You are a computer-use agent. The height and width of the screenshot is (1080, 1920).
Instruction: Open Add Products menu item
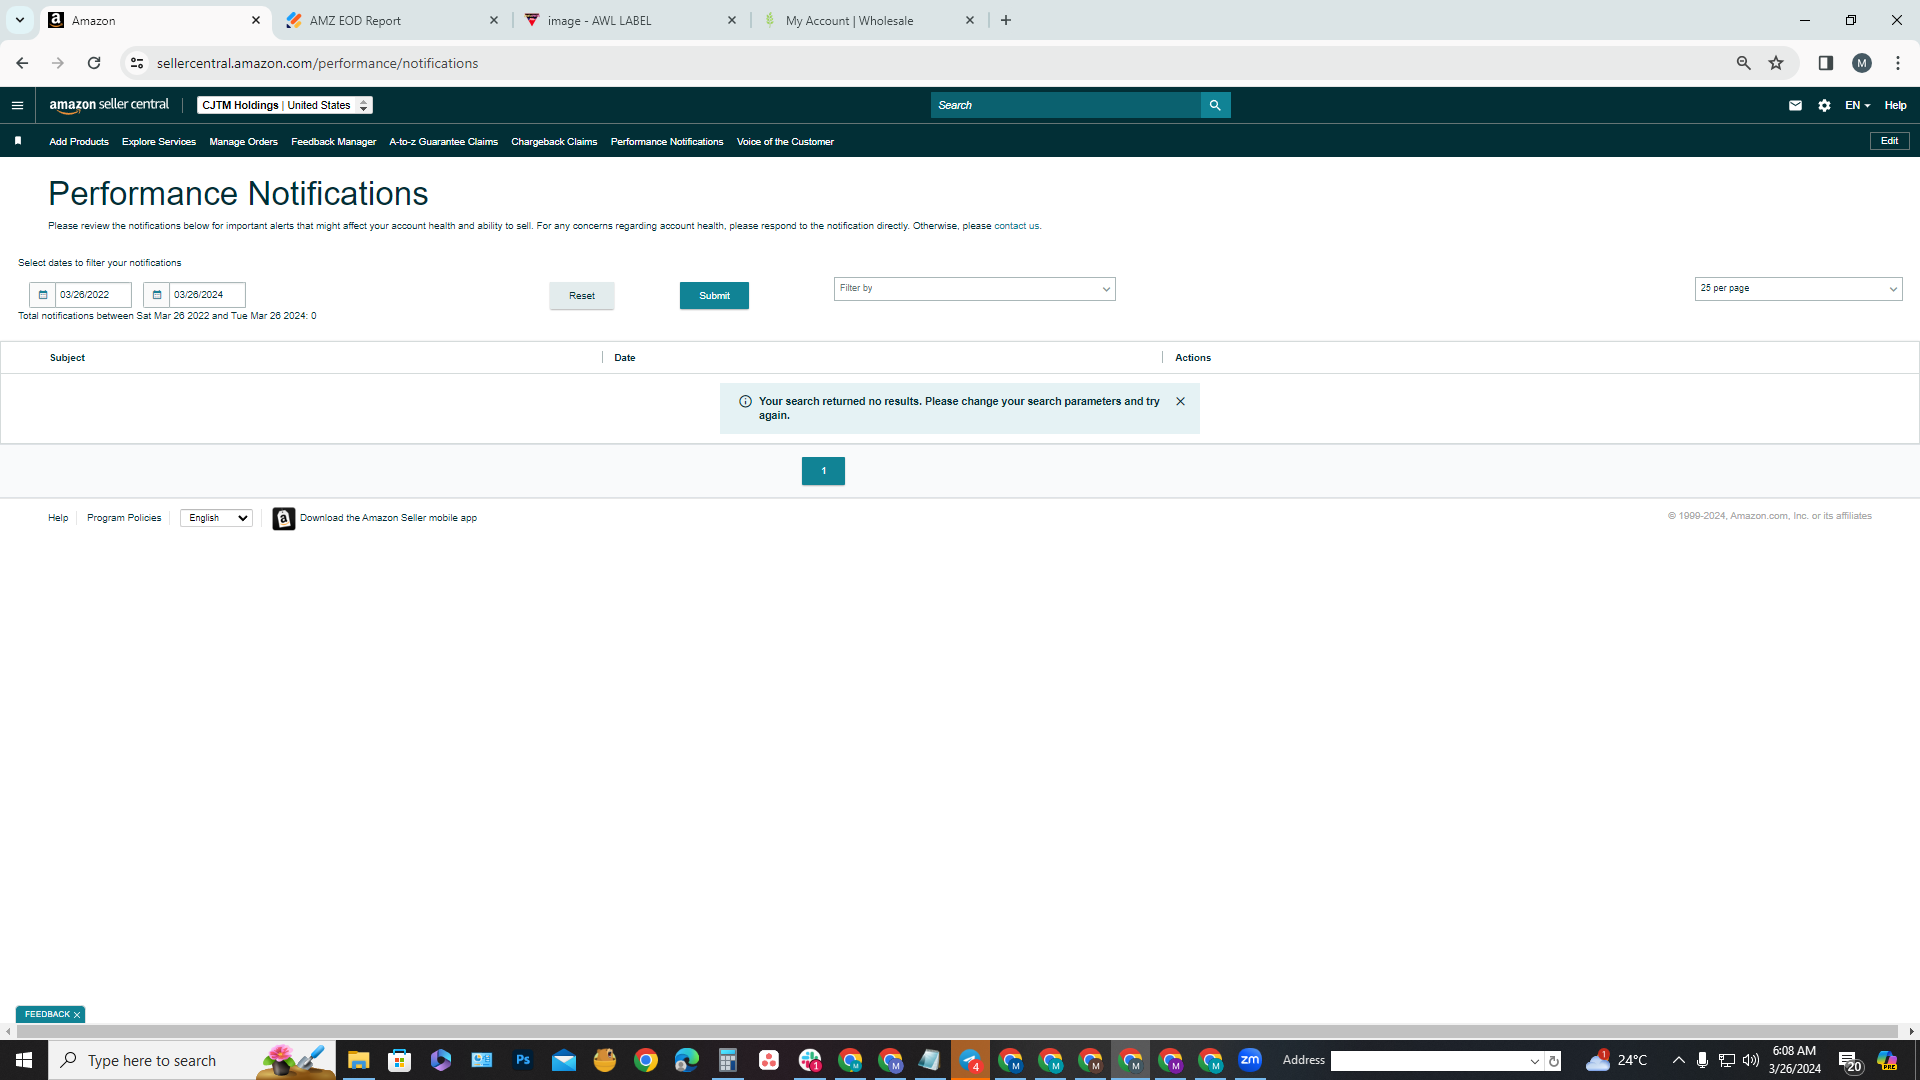[79, 142]
